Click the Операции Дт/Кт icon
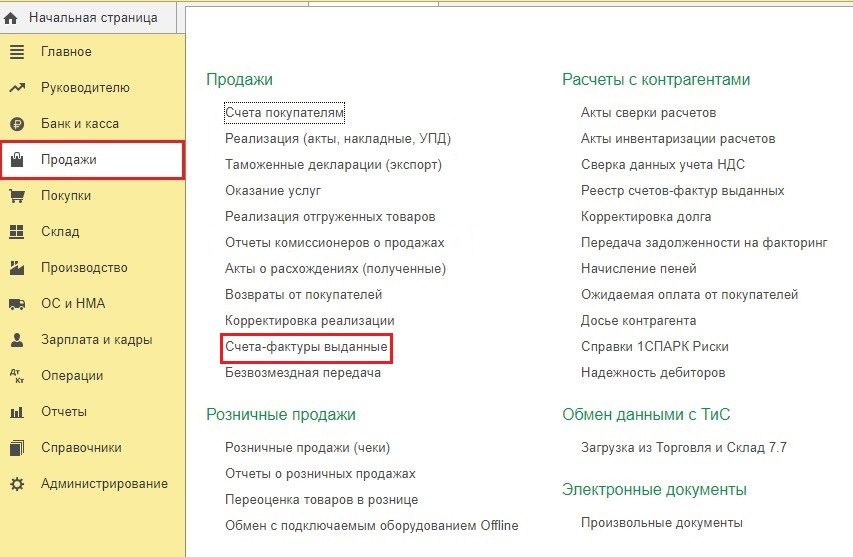This screenshot has height=557, width=853. tap(17, 376)
